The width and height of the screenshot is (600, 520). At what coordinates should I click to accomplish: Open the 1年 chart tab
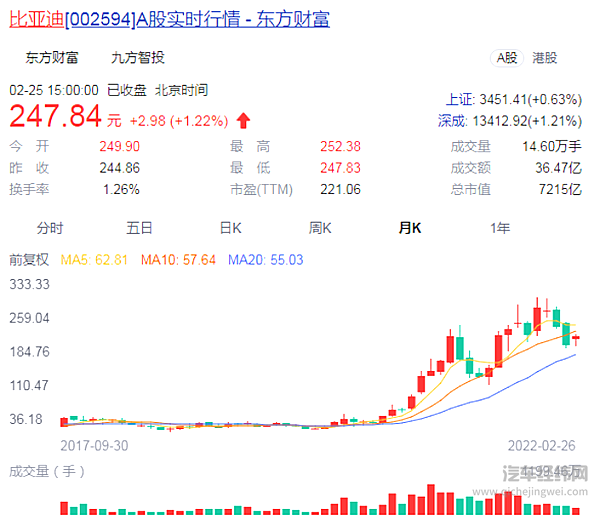[500, 228]
